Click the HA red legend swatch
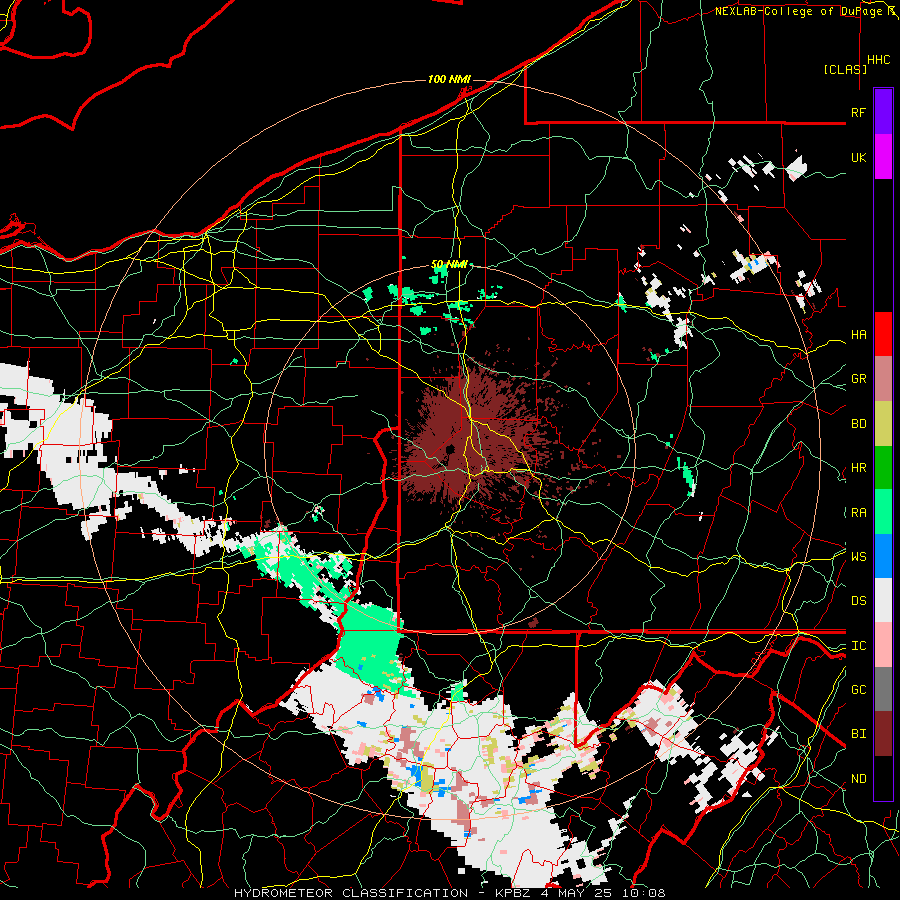The image size is (900, 900). point(883,334)
